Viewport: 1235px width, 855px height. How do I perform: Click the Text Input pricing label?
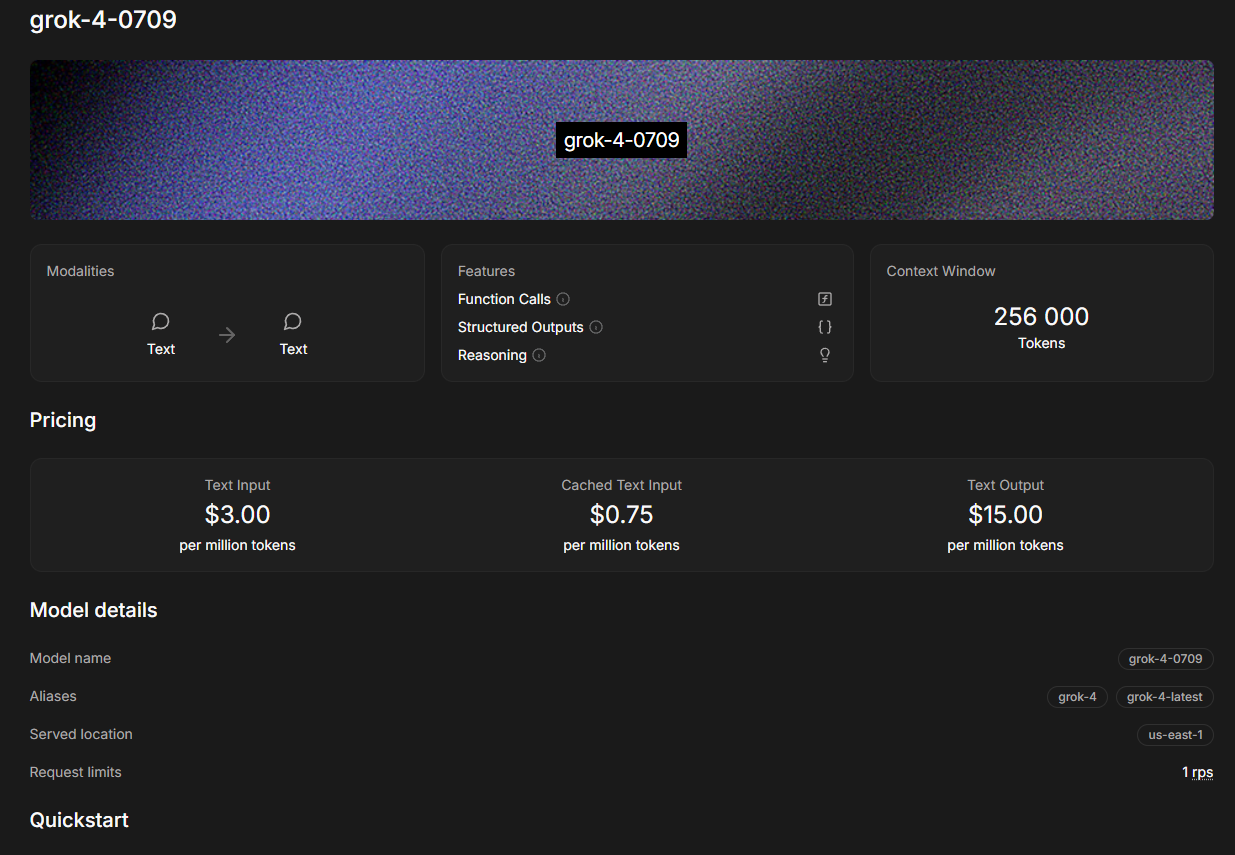point(238,485)
